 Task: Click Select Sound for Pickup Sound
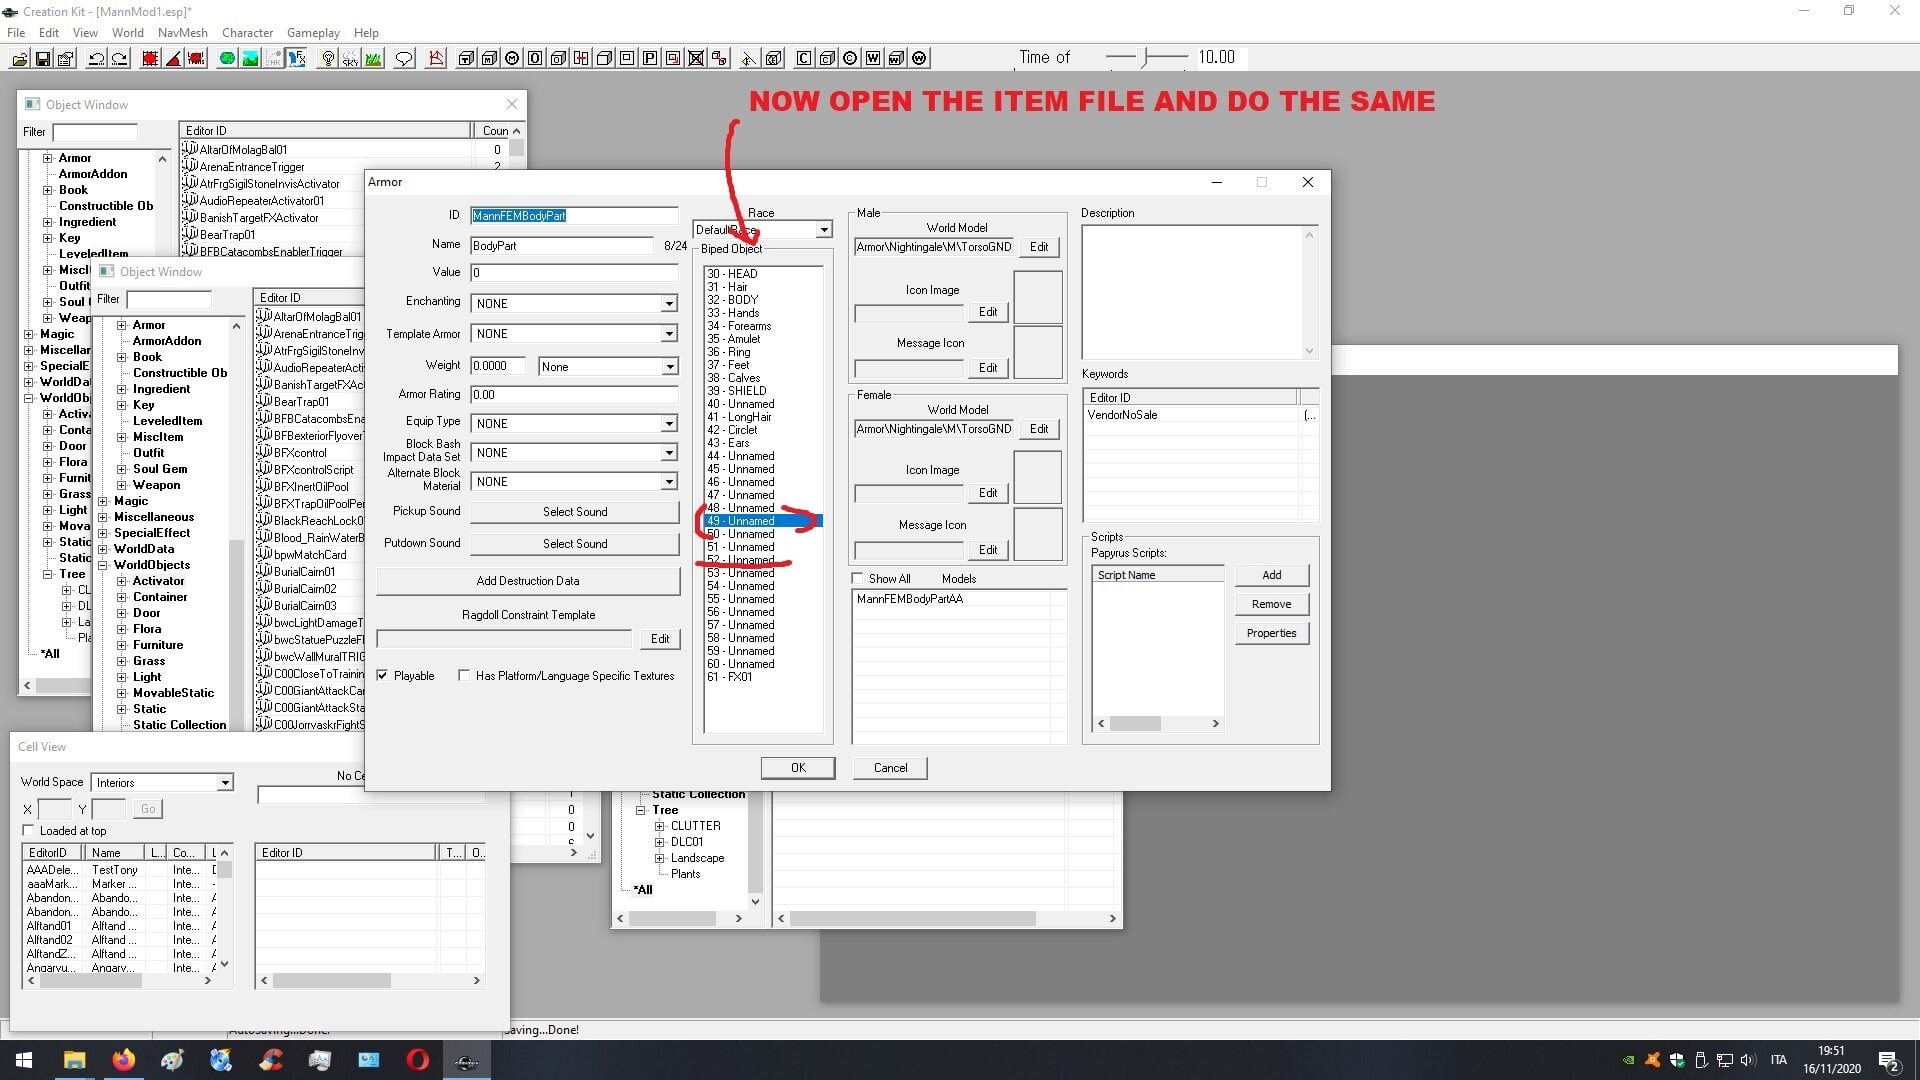point(575,512)
